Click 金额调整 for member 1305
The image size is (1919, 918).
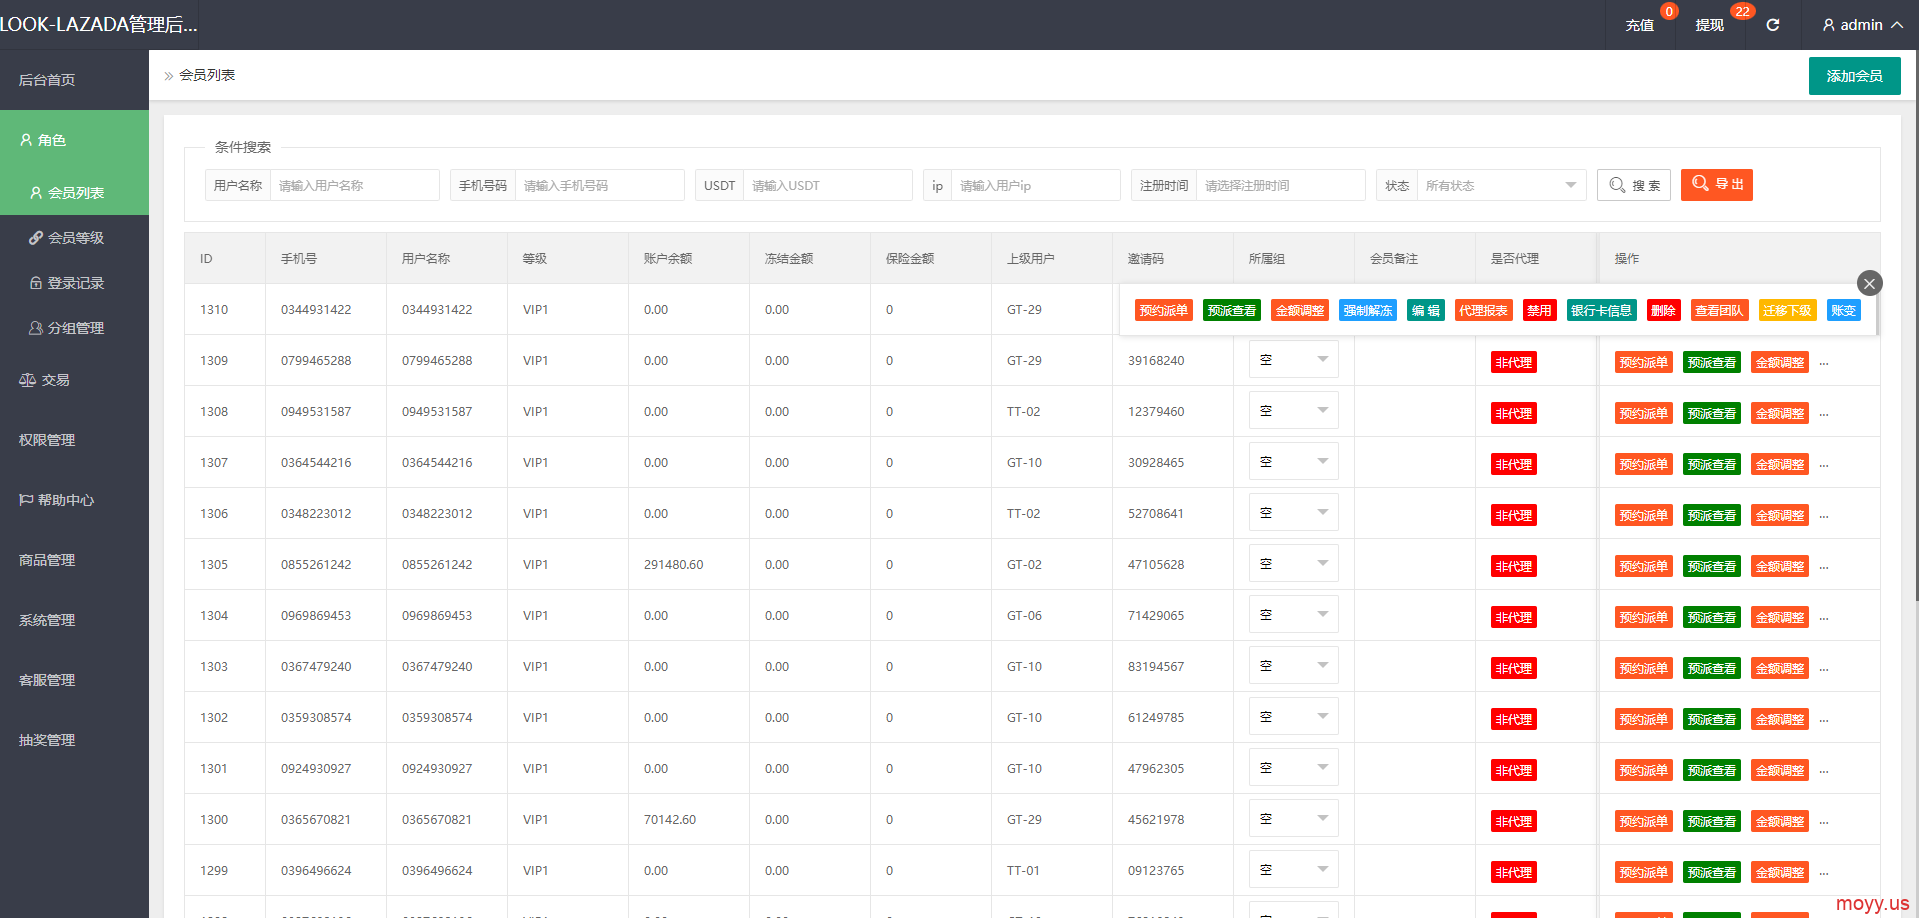[1780, 567]
